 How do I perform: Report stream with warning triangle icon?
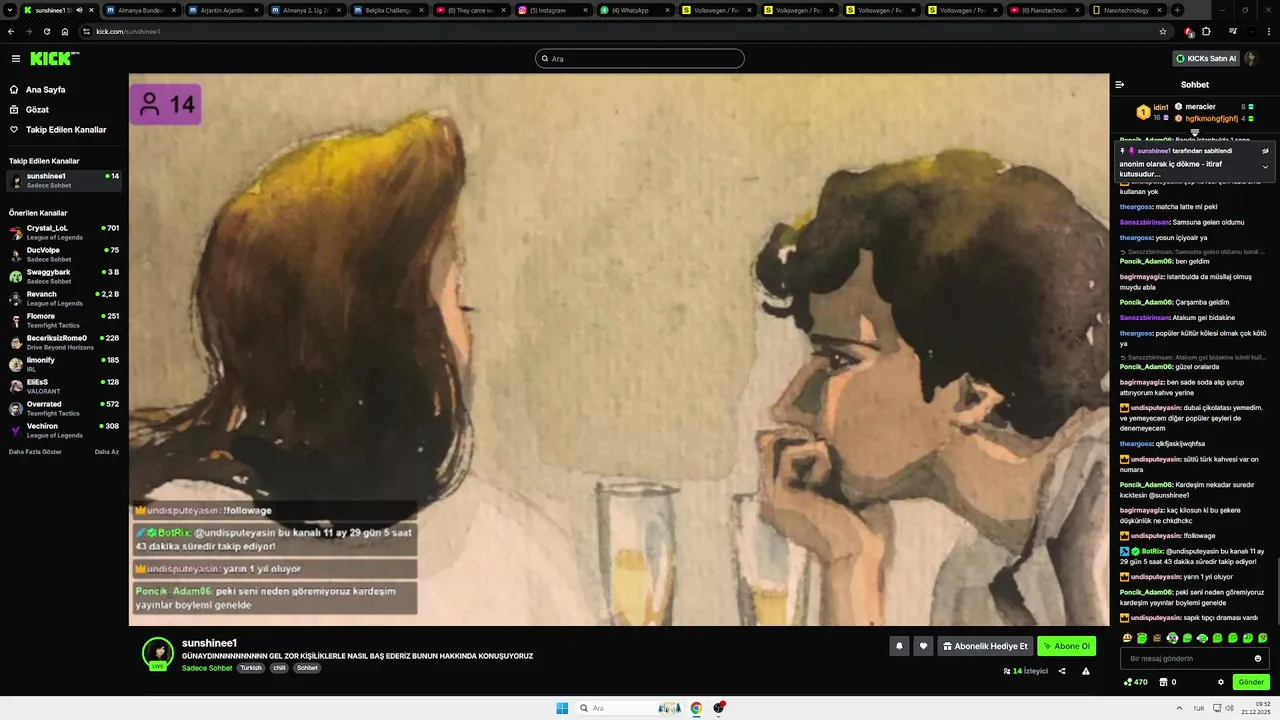pyautogui.click(x=1086, y=671)
